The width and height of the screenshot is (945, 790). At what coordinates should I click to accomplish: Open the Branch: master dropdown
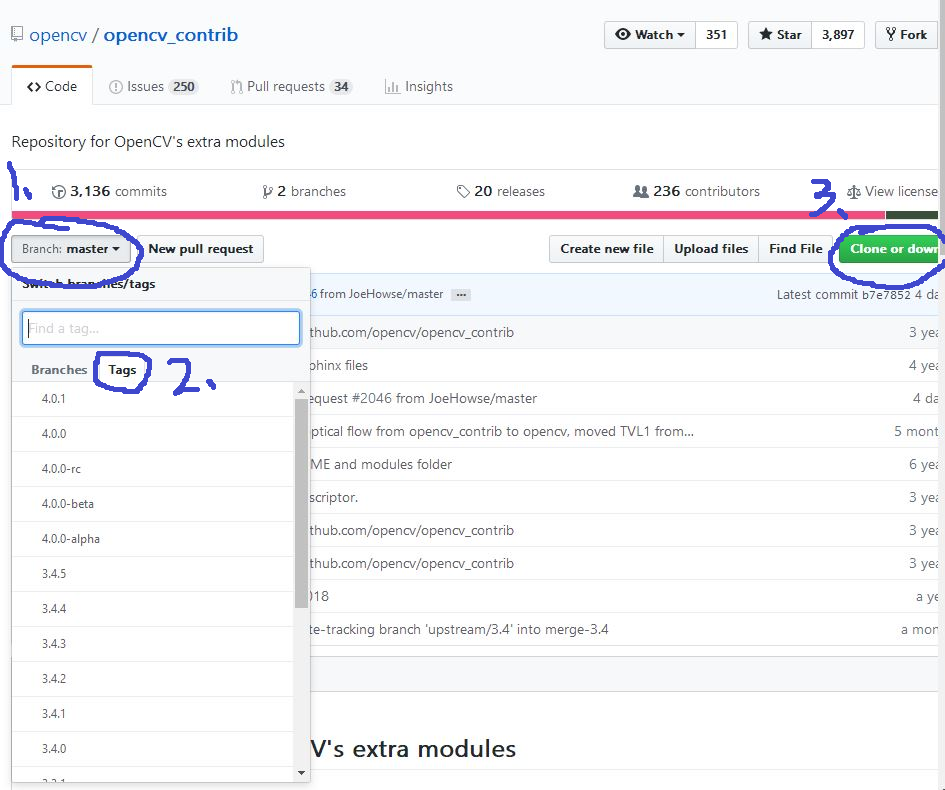70,248
